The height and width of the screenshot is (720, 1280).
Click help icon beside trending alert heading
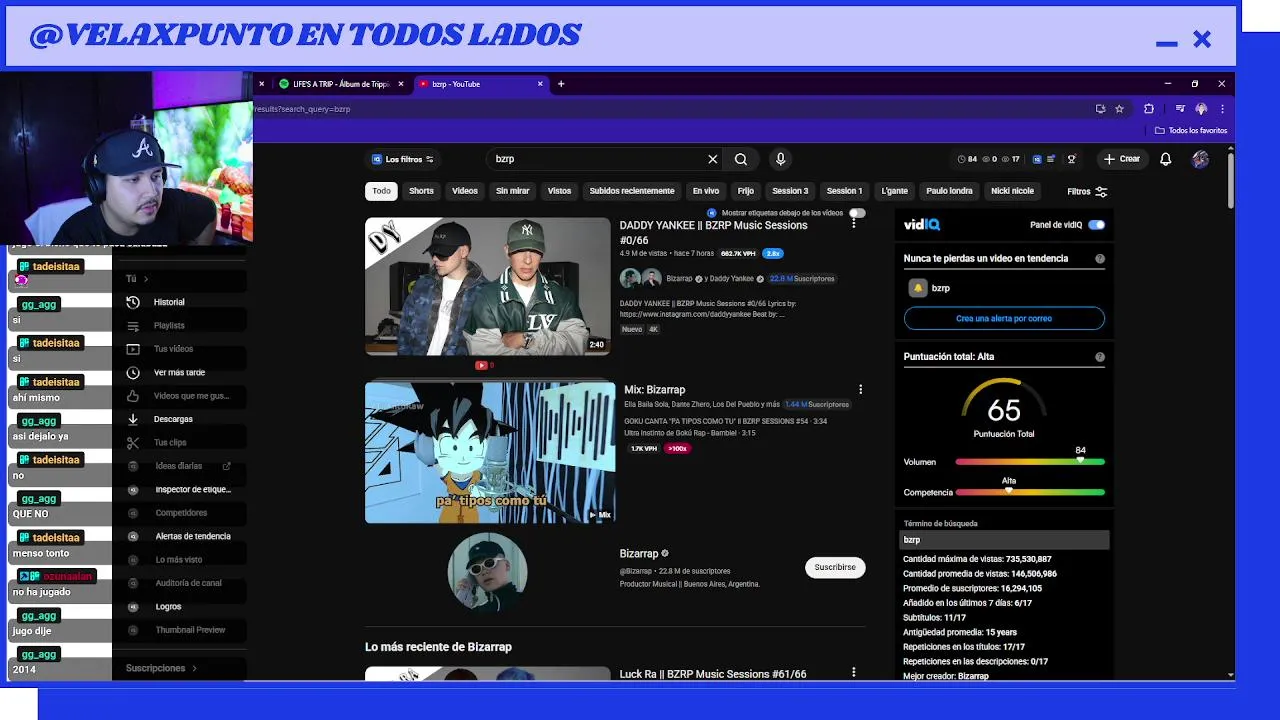pos(1100,259)
